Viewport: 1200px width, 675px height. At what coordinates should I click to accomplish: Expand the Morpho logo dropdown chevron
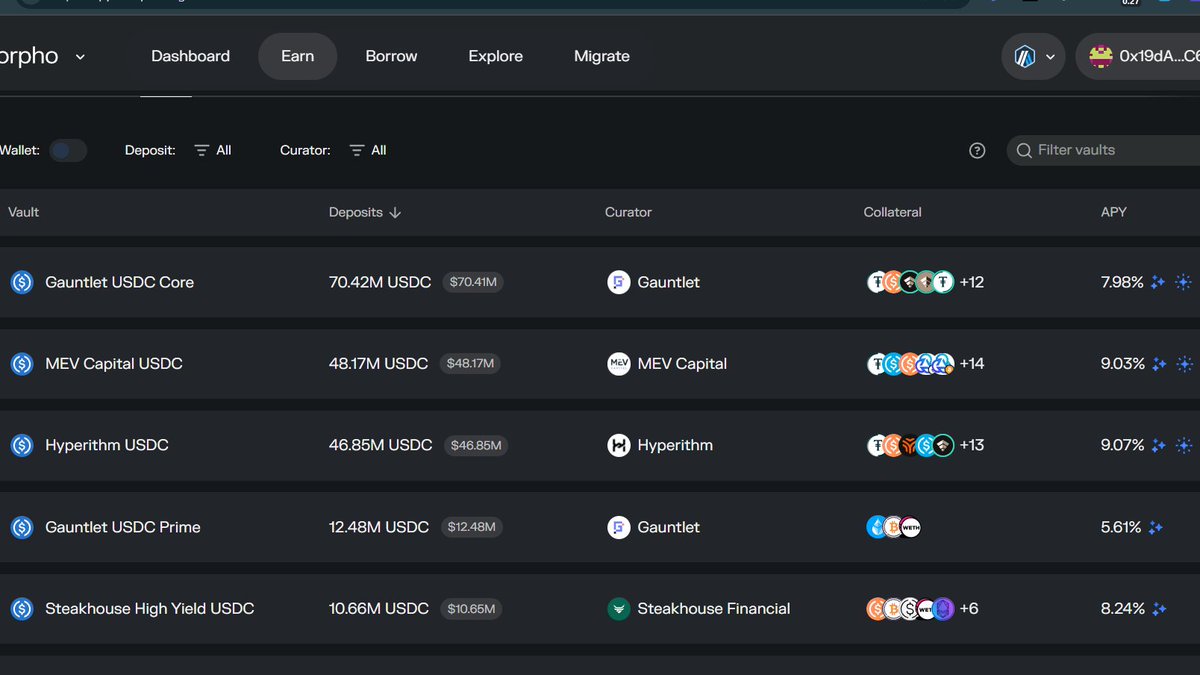coord(80,57)
